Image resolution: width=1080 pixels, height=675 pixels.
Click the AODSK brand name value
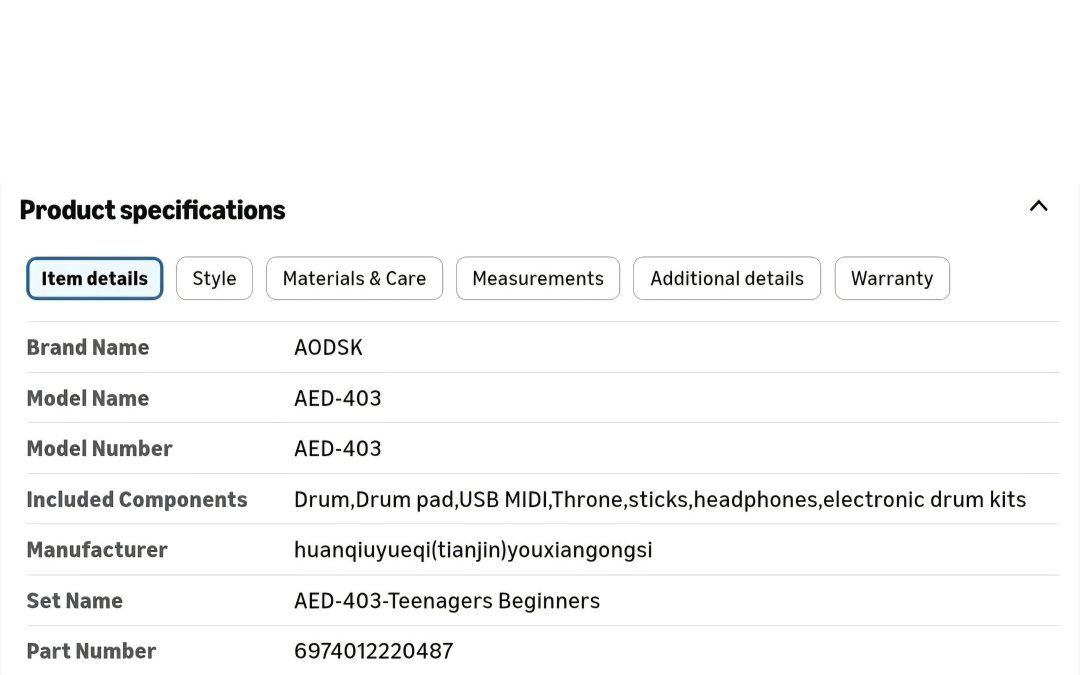328,348
